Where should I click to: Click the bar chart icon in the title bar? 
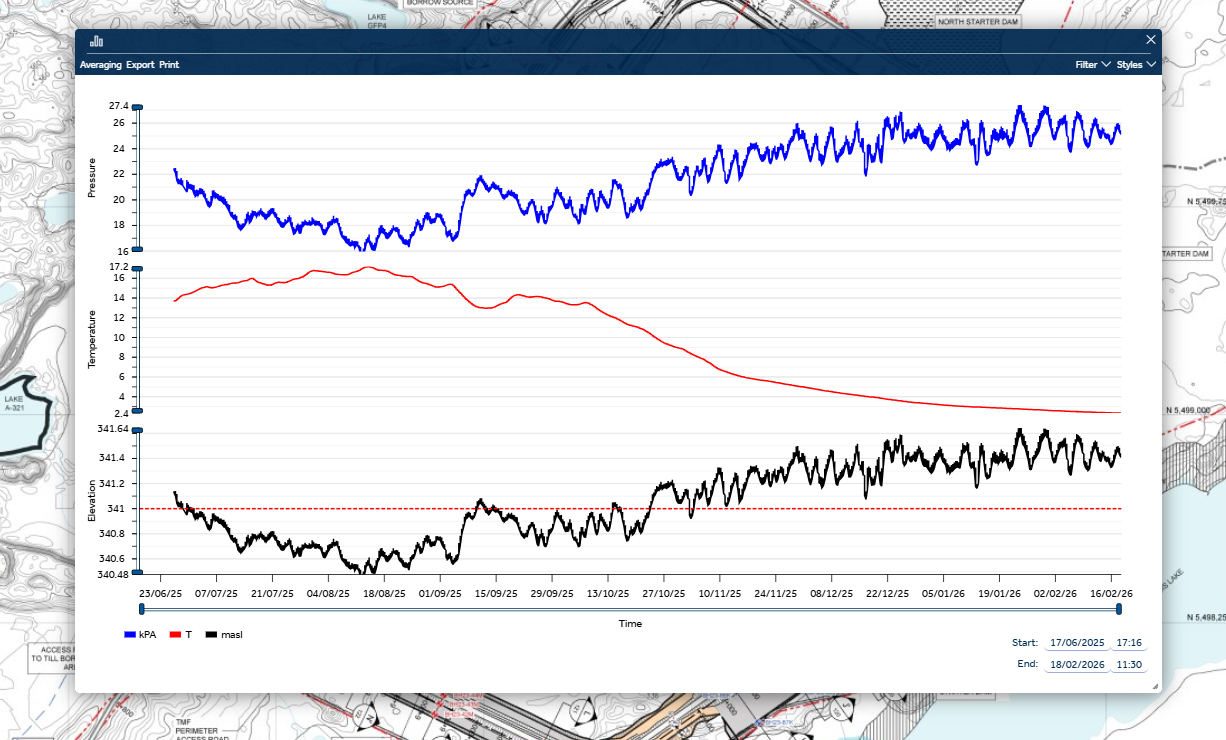(x=96, y=41)
